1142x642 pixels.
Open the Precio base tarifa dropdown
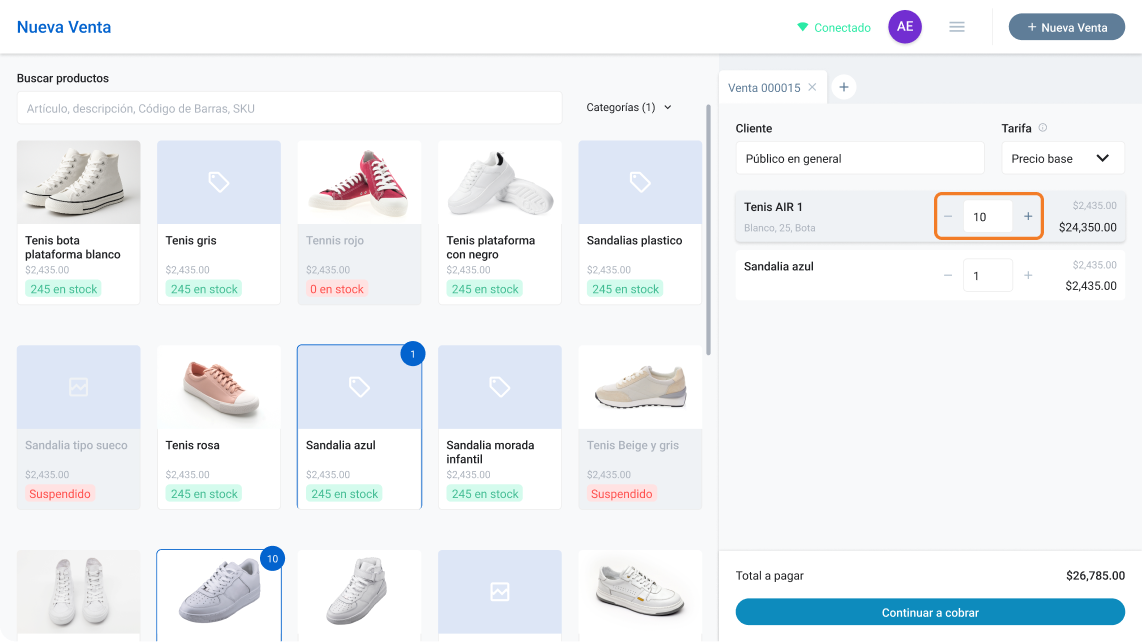[1063, 159]
